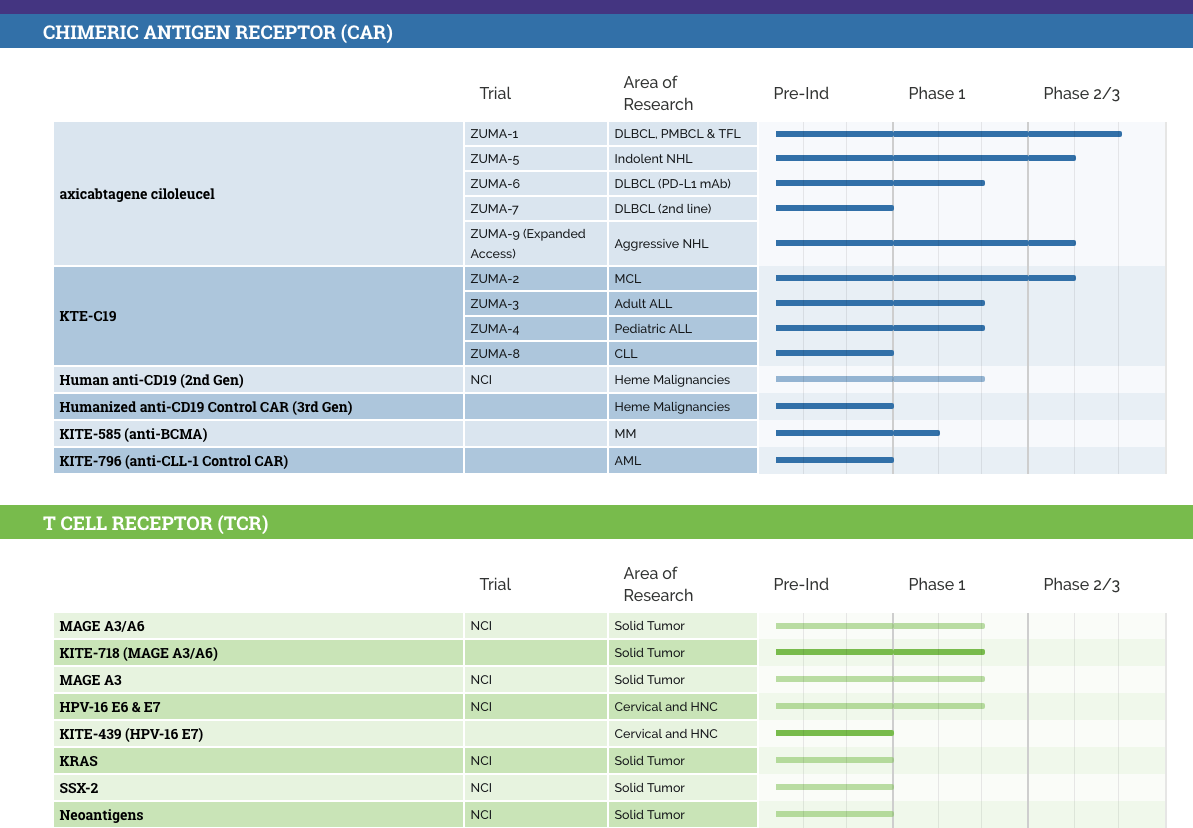Select the KTE-C19 product cell
This screenshot has width=1193, height=828.
click(x=259, y=316)
